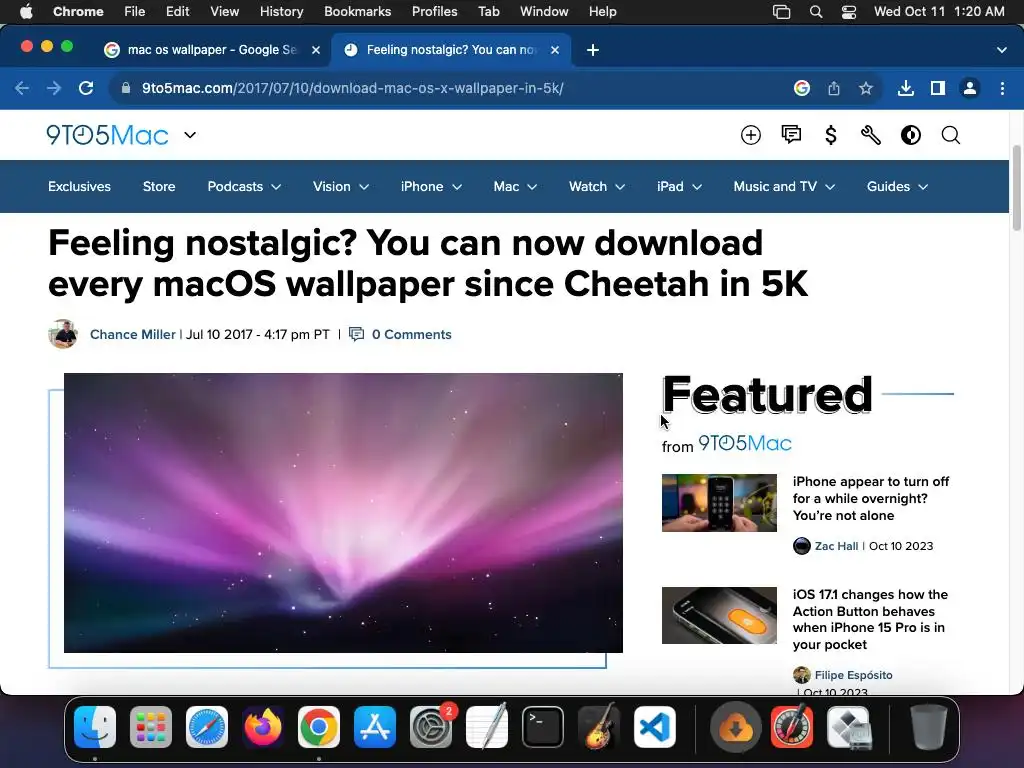Open Chrome three-dot menu
The width and height of the screenshot is (1024, 768).
(1002, 88)
